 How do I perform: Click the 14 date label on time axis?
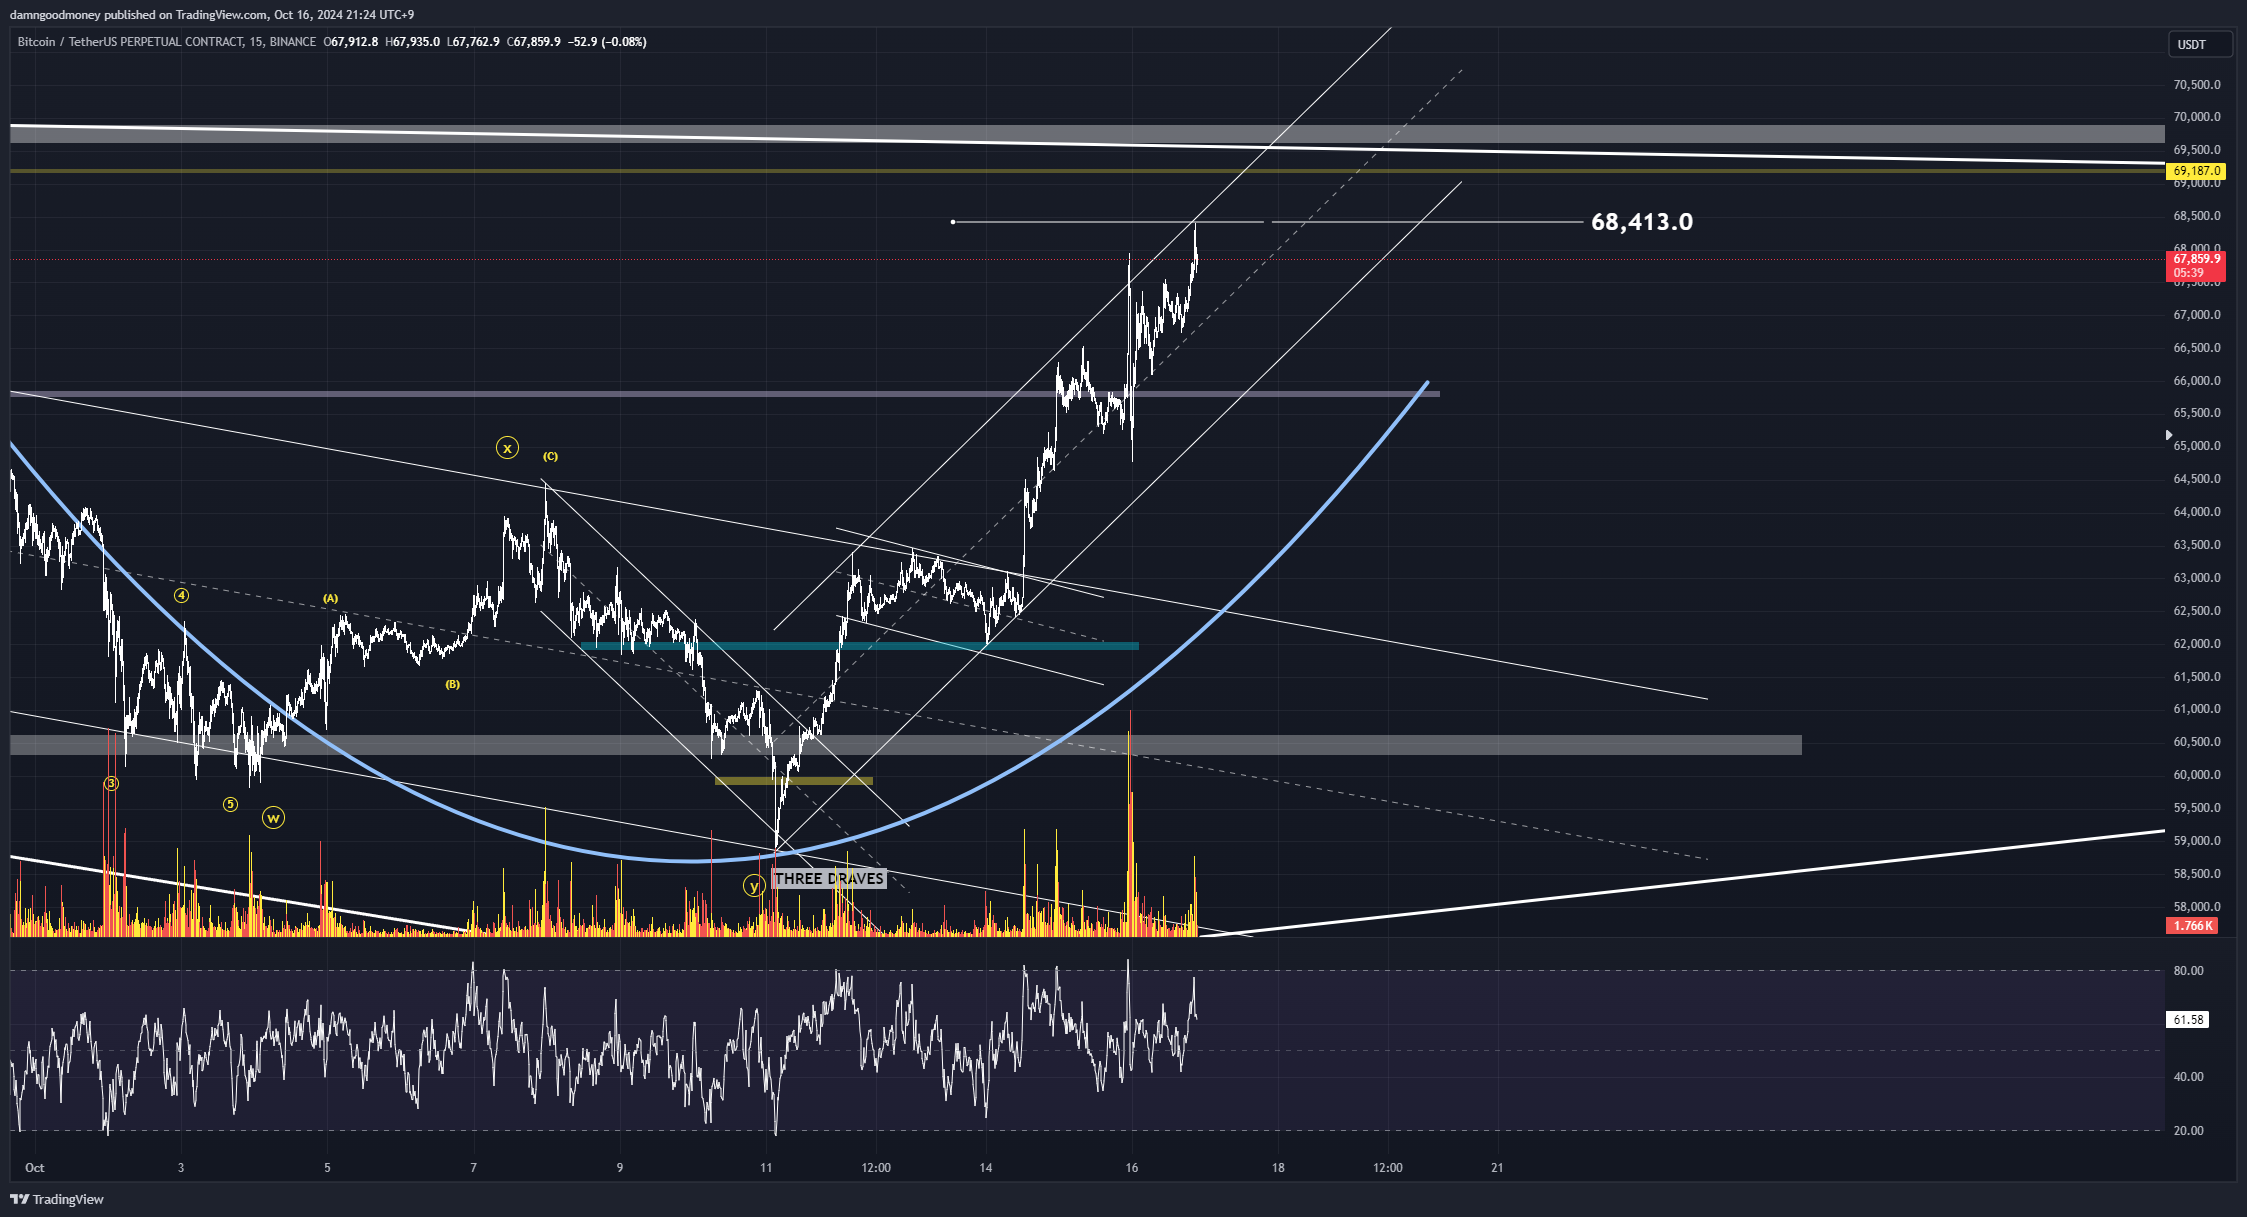point(986,1167)
